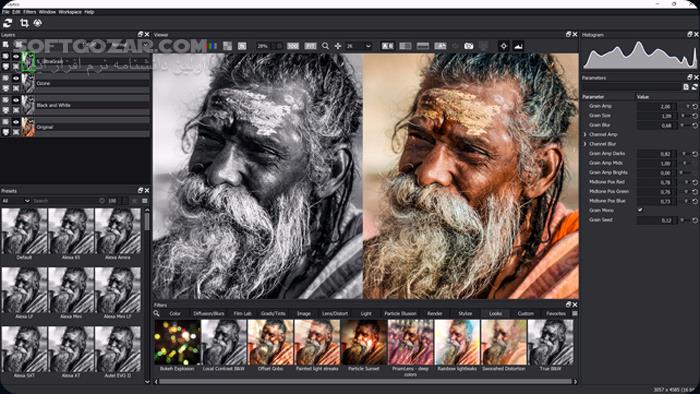The image size is (700, 394).
Task: Open the Workspace menu
Action: click(x=70, y=12)
